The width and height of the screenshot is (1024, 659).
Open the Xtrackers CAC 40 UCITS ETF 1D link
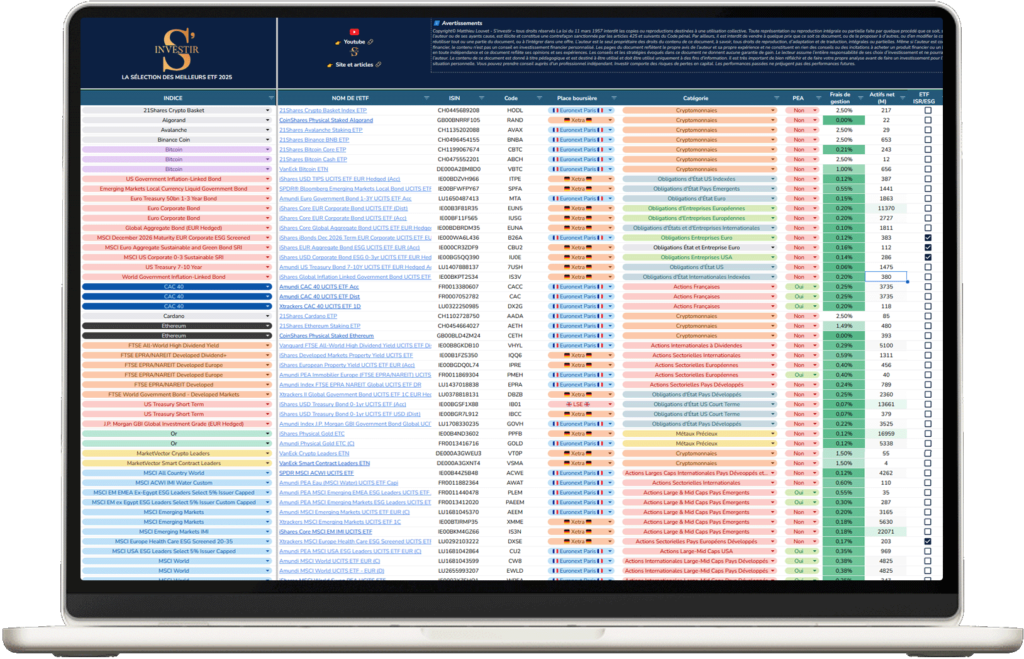click(x=320, y=306)
